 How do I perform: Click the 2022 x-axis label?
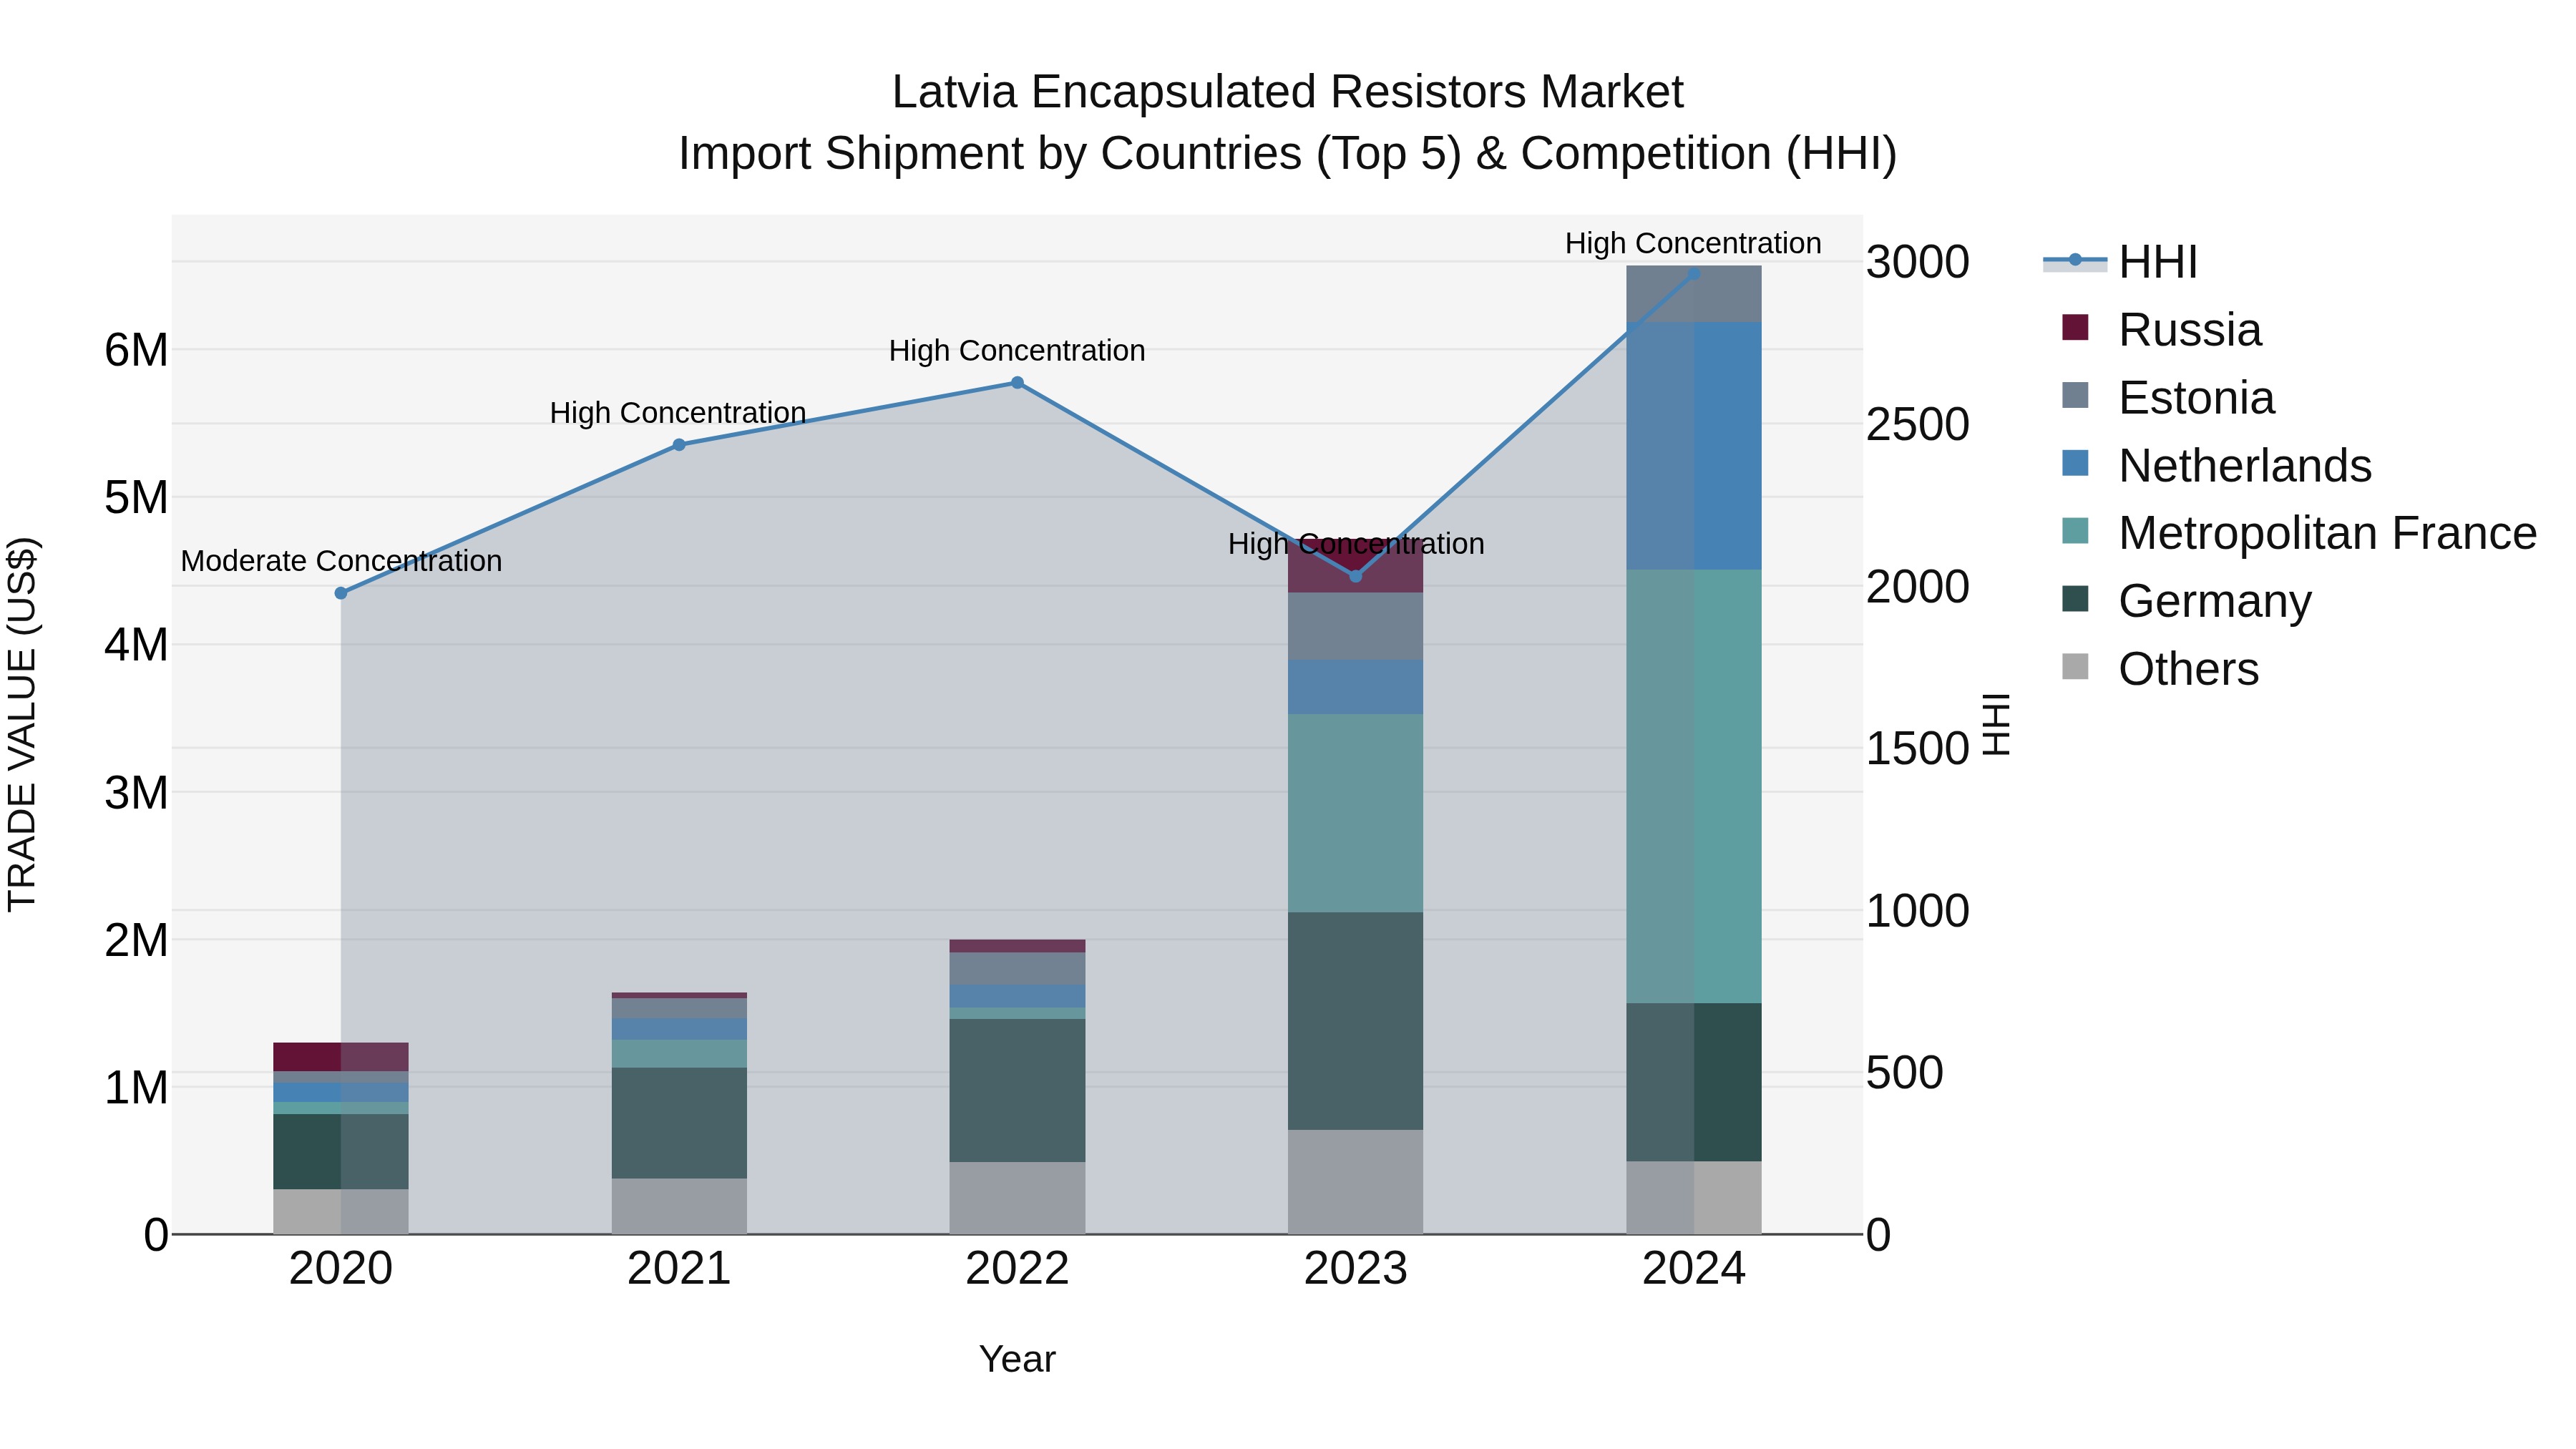click(1017, 1269)
